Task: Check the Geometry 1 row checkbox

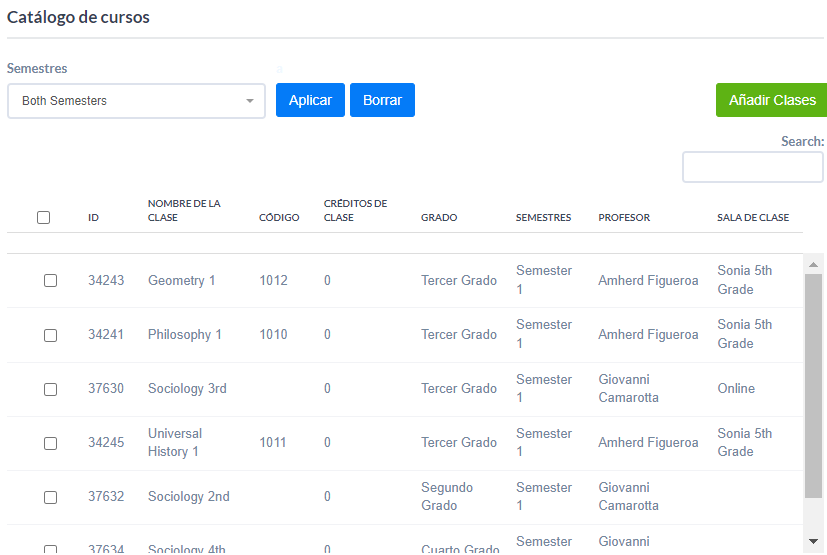Action: coord(50,281)
